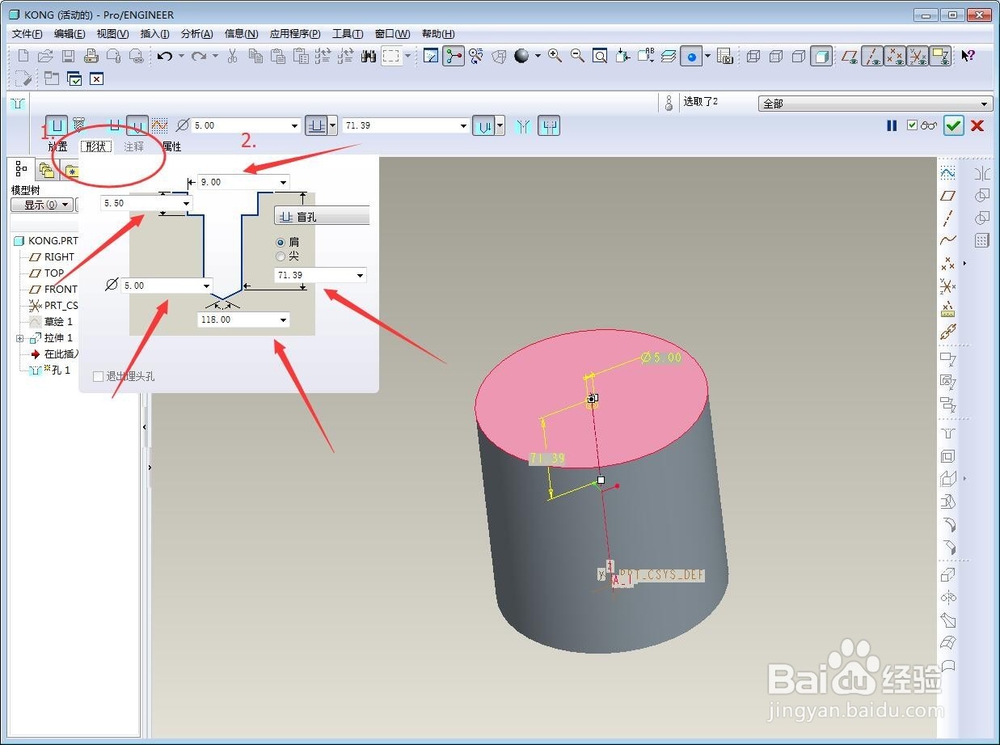The width and height of the screenshot is (1000, 745).
Task: Select 孔 1 in model tree
Action: [61, 370]
